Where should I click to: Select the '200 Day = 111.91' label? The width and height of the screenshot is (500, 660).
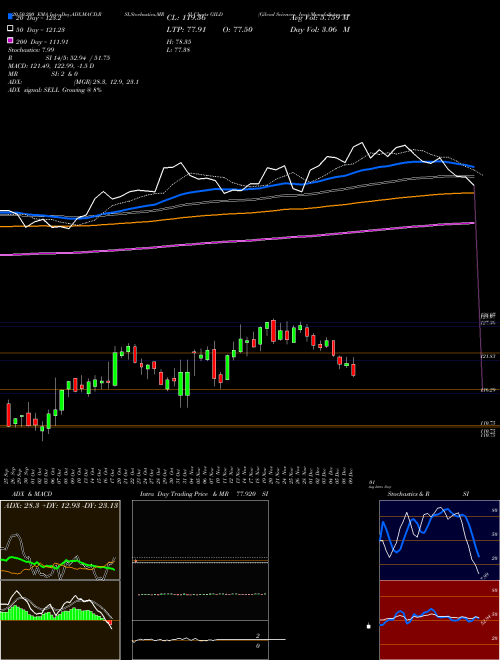pos(43,42)
